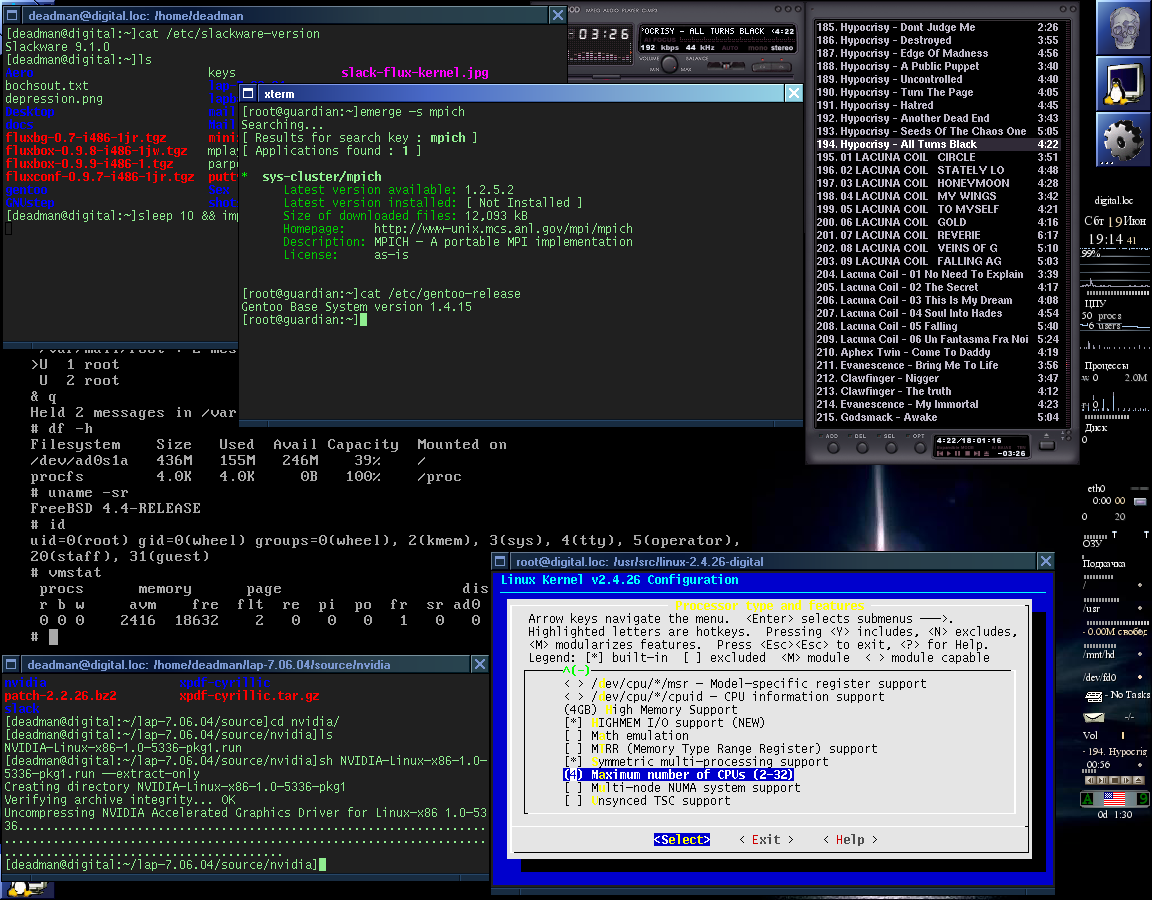Click the <Select> button in kernel config

pyautogui.click(x=682, y=840)
